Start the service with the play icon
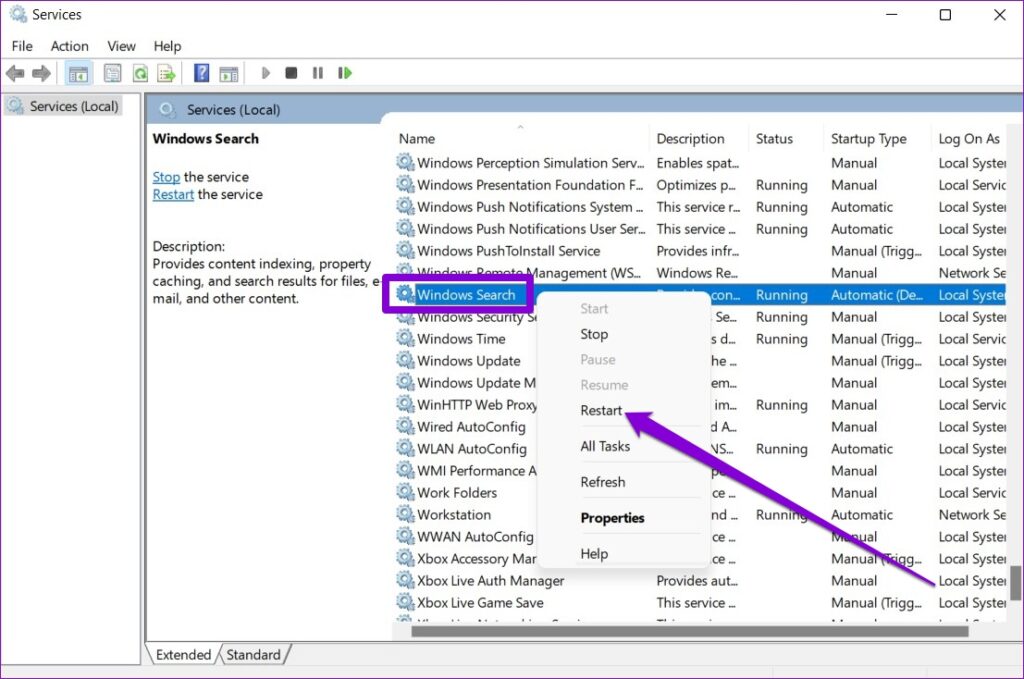 point(265,72)
